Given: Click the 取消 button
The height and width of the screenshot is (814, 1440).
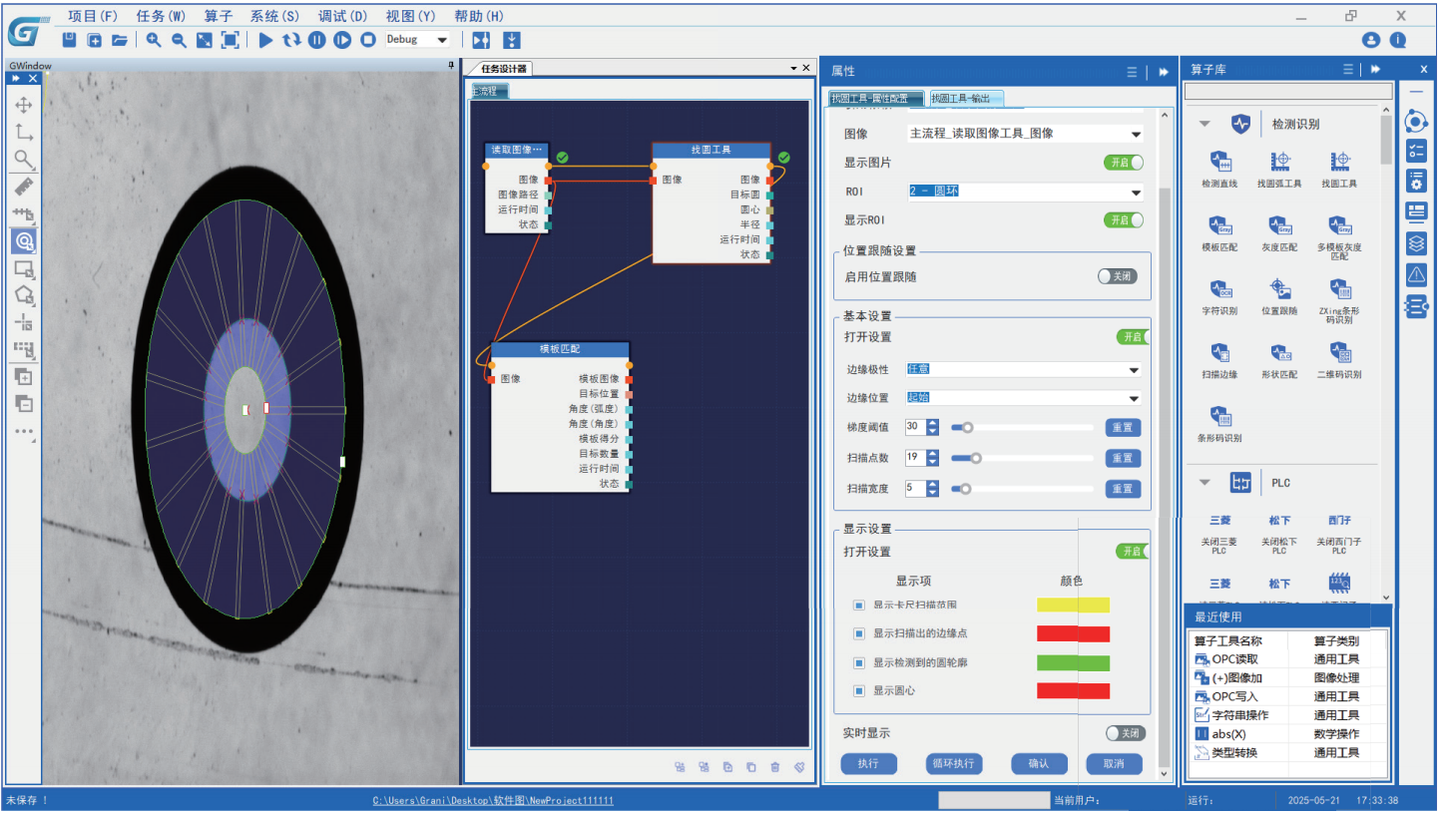Looking at the screenshot, I should tap(1114, 764).
